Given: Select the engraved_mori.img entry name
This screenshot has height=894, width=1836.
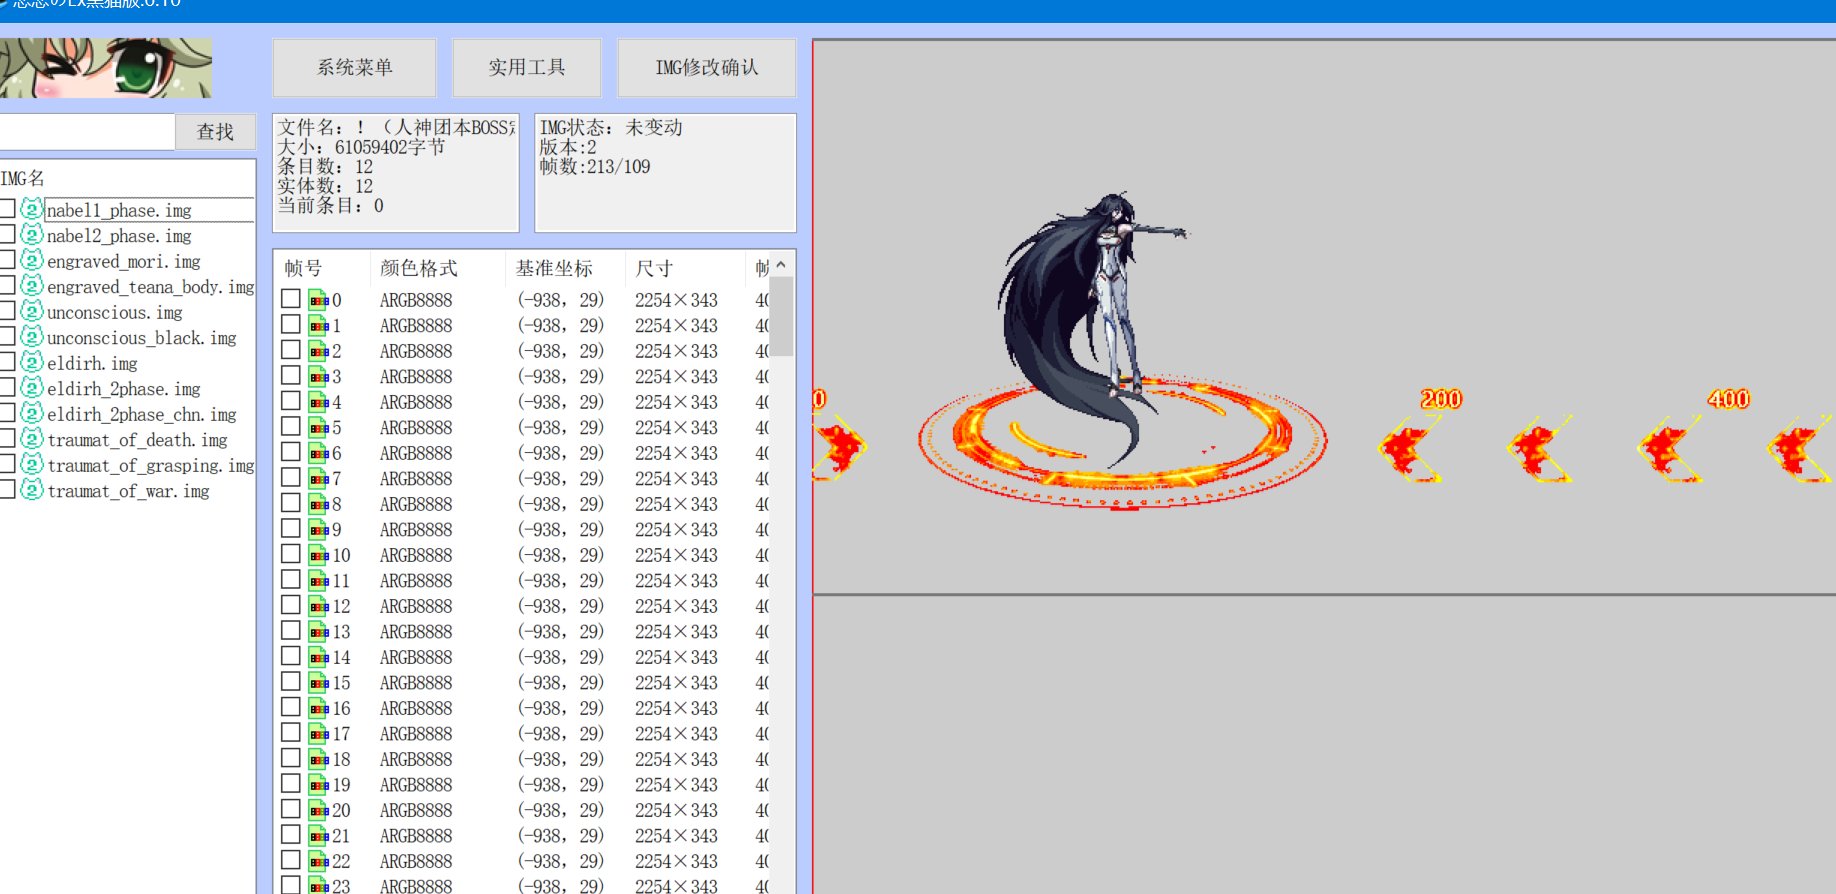Looking at the screenshot, I should [124, 261].
